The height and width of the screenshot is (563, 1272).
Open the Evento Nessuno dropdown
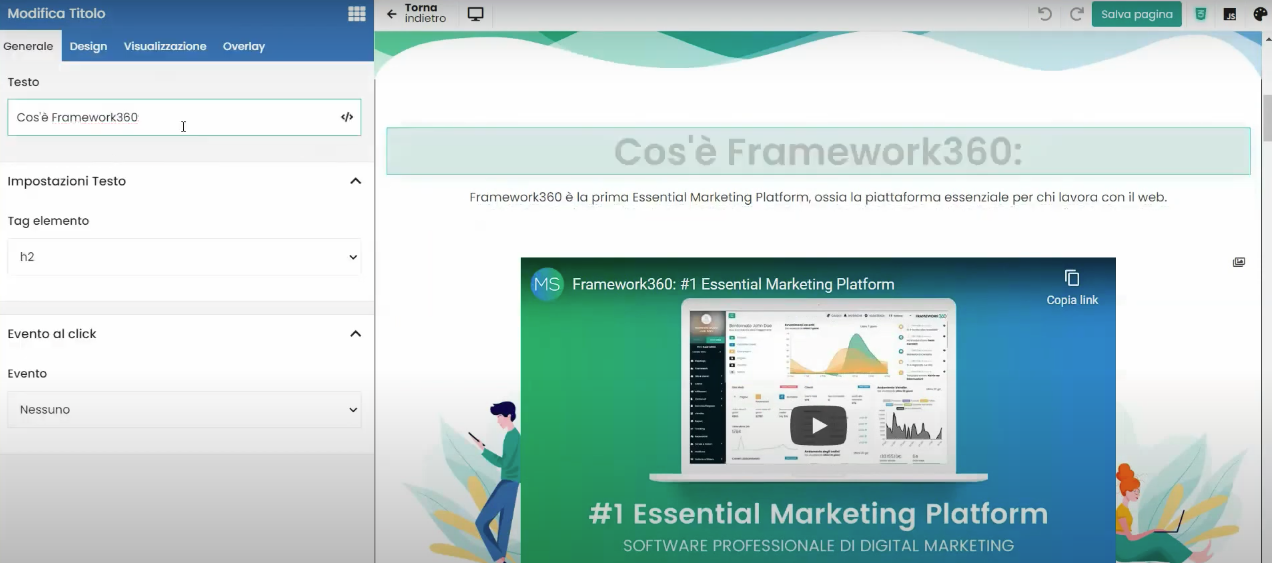pos(184,410)
